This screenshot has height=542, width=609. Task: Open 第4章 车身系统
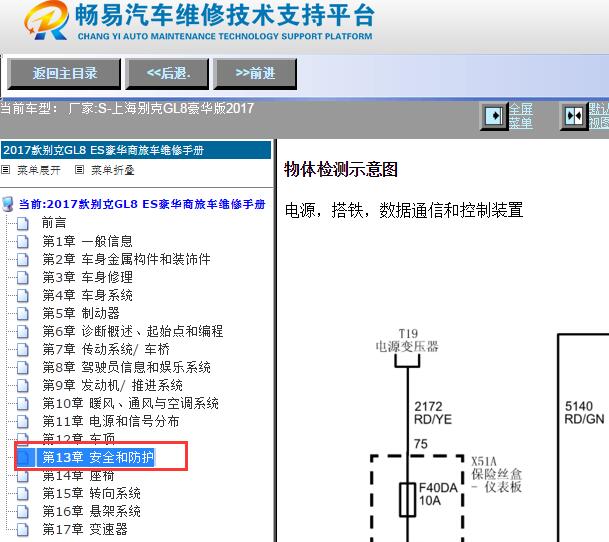(87, 295)
